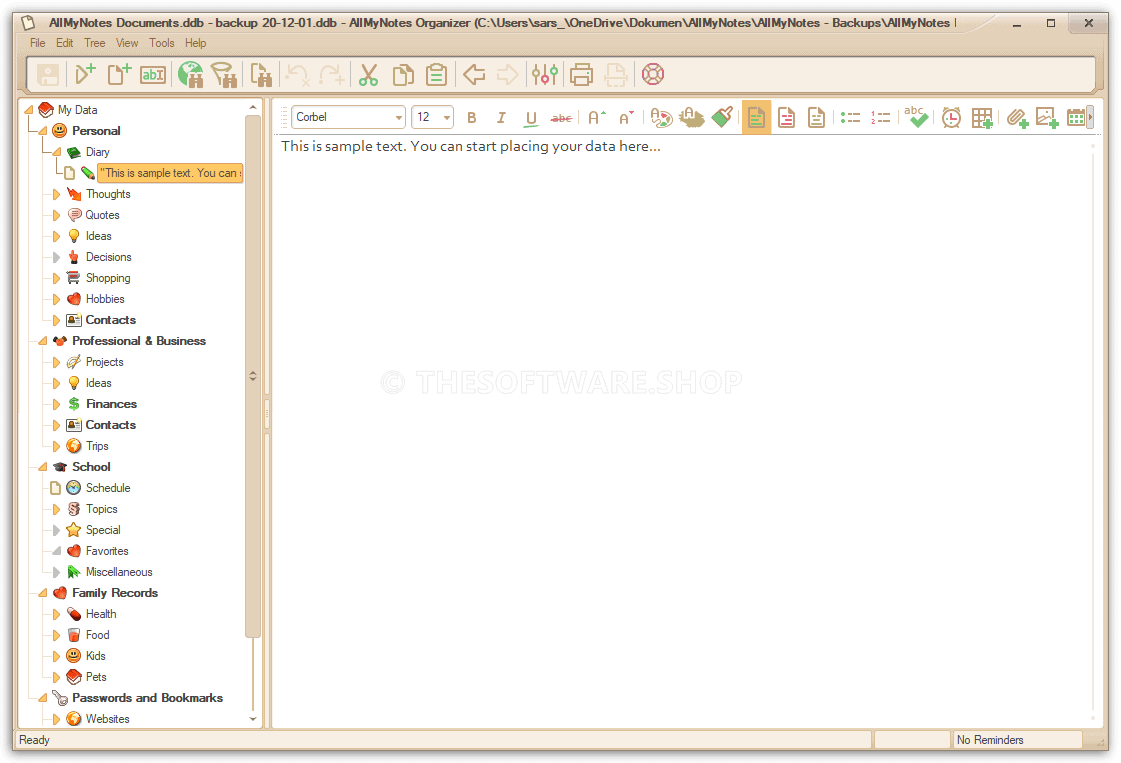Collapse the School folder

[x=43, y=467]
